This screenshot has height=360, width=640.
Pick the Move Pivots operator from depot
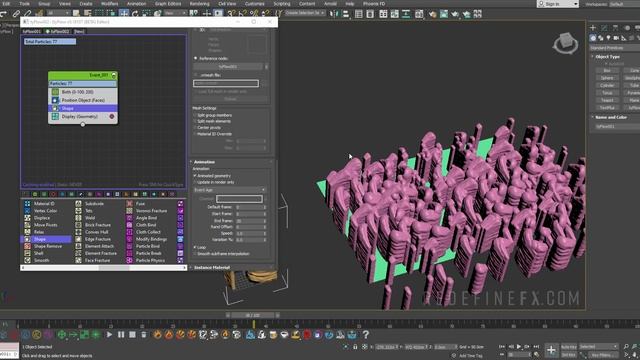[45, 225]
